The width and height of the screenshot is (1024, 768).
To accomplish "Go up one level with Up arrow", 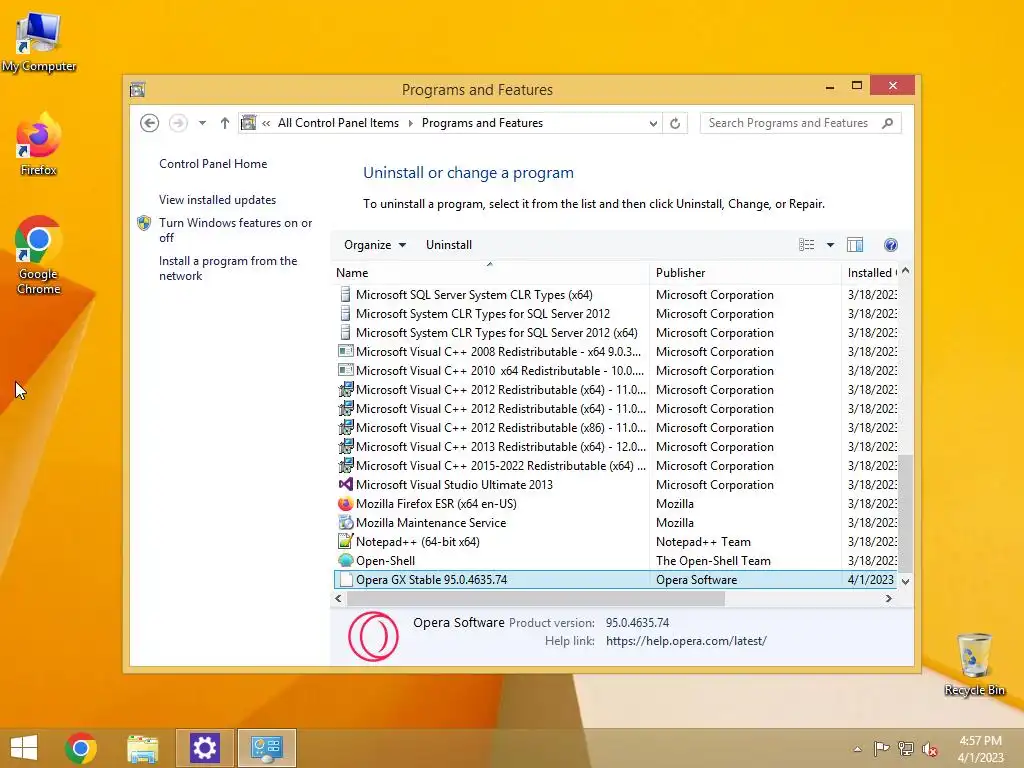I will (x=225, y=123).
